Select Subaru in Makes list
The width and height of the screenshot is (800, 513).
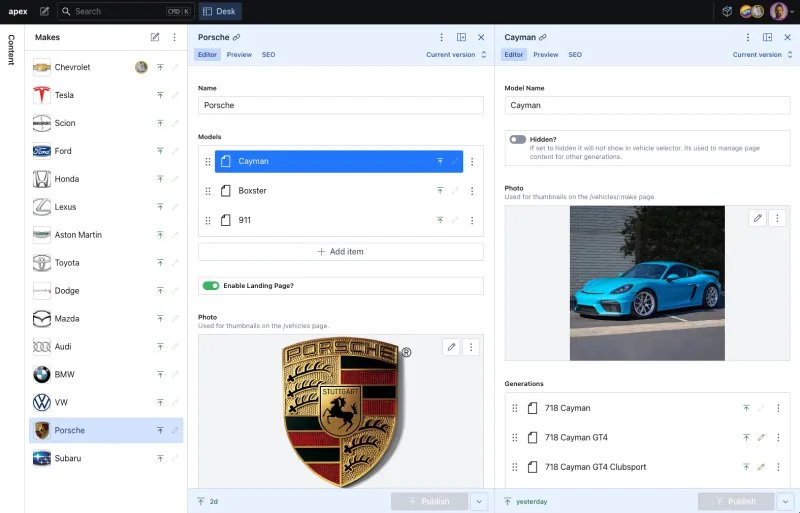point(106,458)
